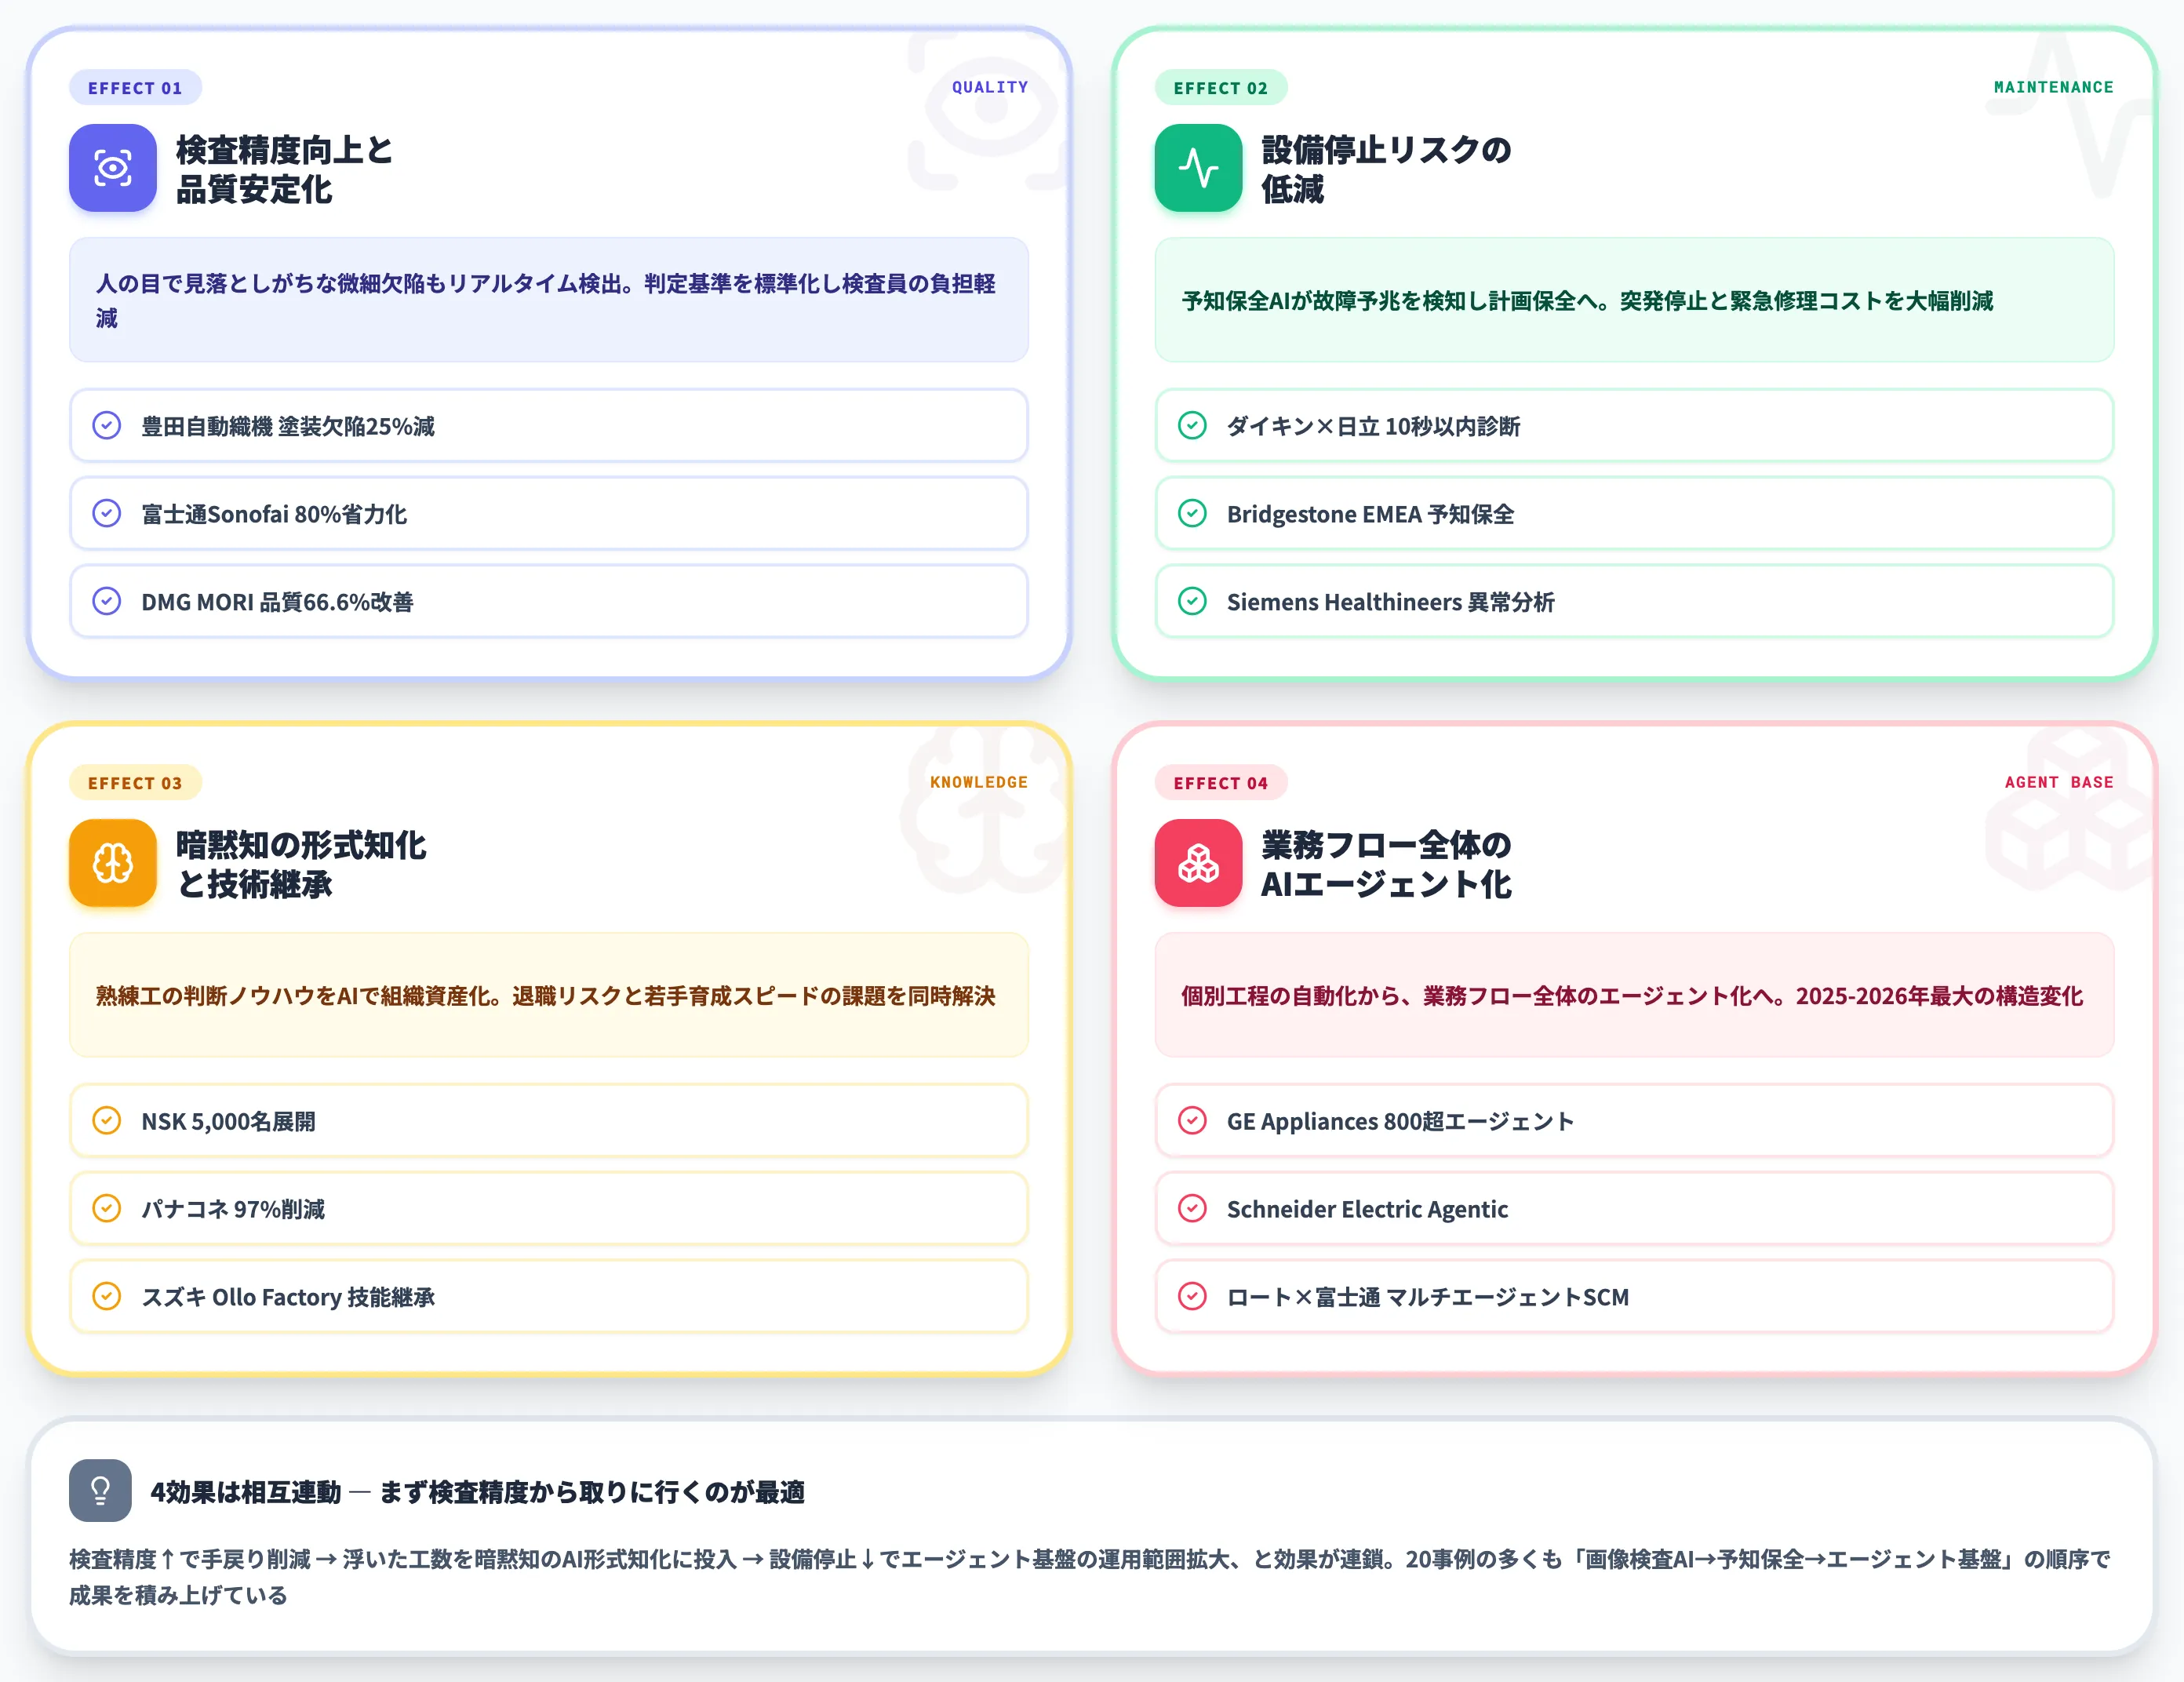Click check icon beside Siemens Healthineers 異常分析

[x=1192, y=601]
